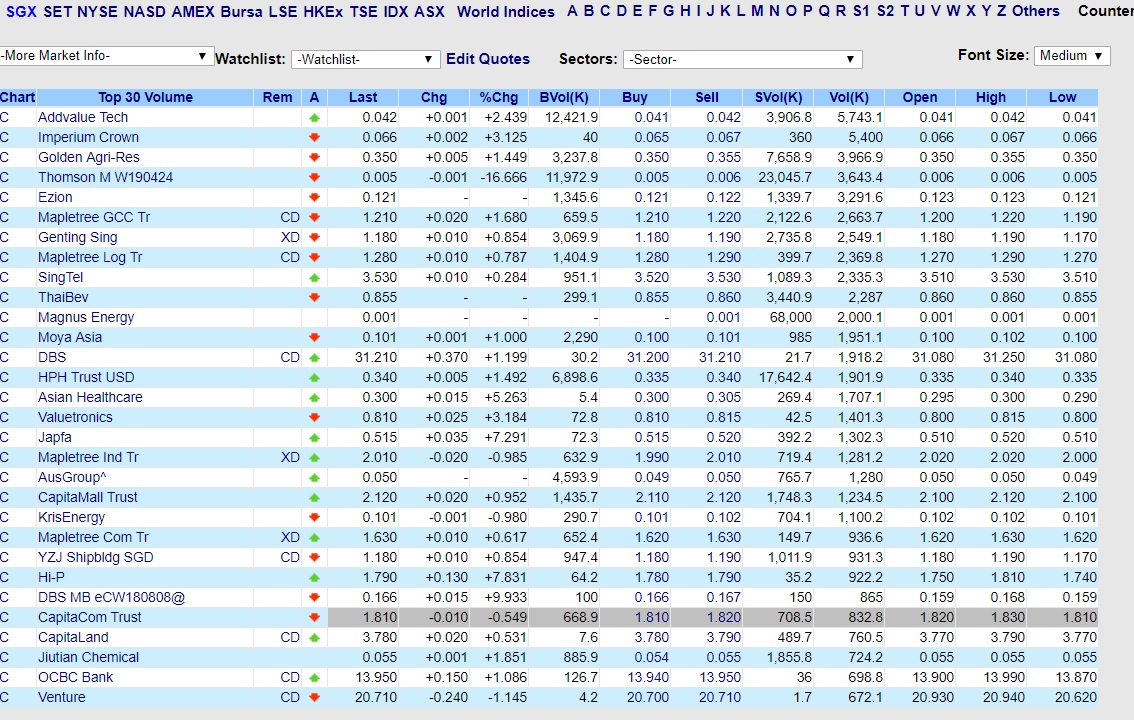Click Venture change value -0.240
Viewport: 1134px width, 720px height.
[446, 698]
